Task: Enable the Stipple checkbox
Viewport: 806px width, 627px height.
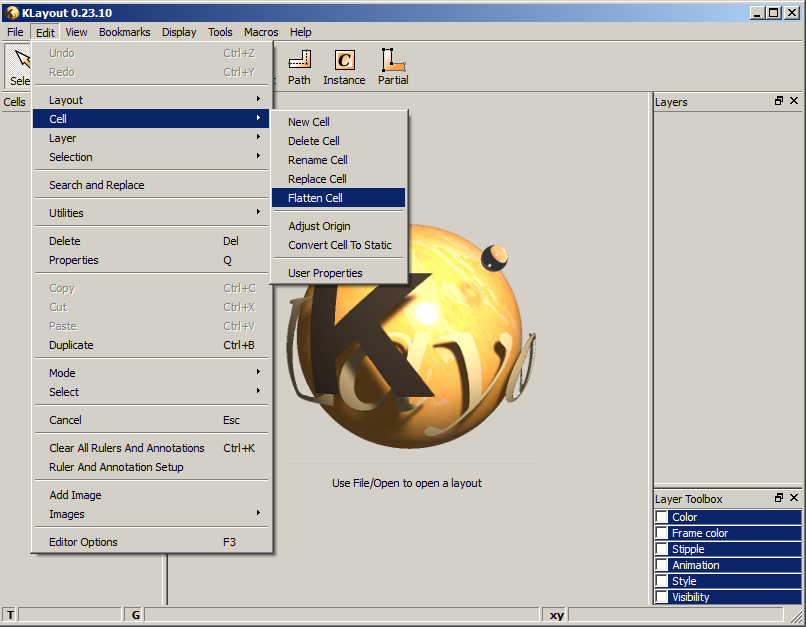Action: tap(660, 549)
